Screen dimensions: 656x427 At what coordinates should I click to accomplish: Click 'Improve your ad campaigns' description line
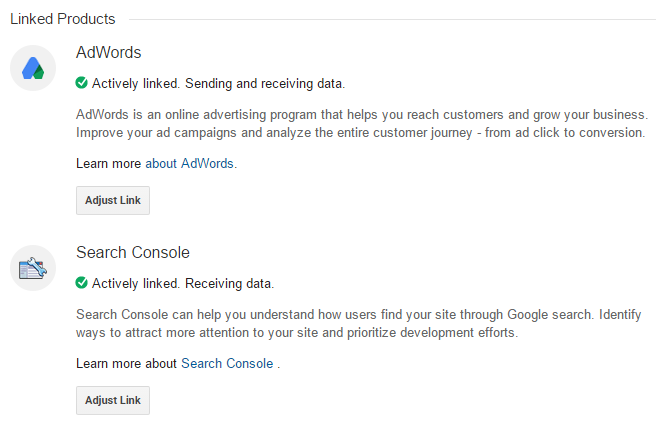361,133
